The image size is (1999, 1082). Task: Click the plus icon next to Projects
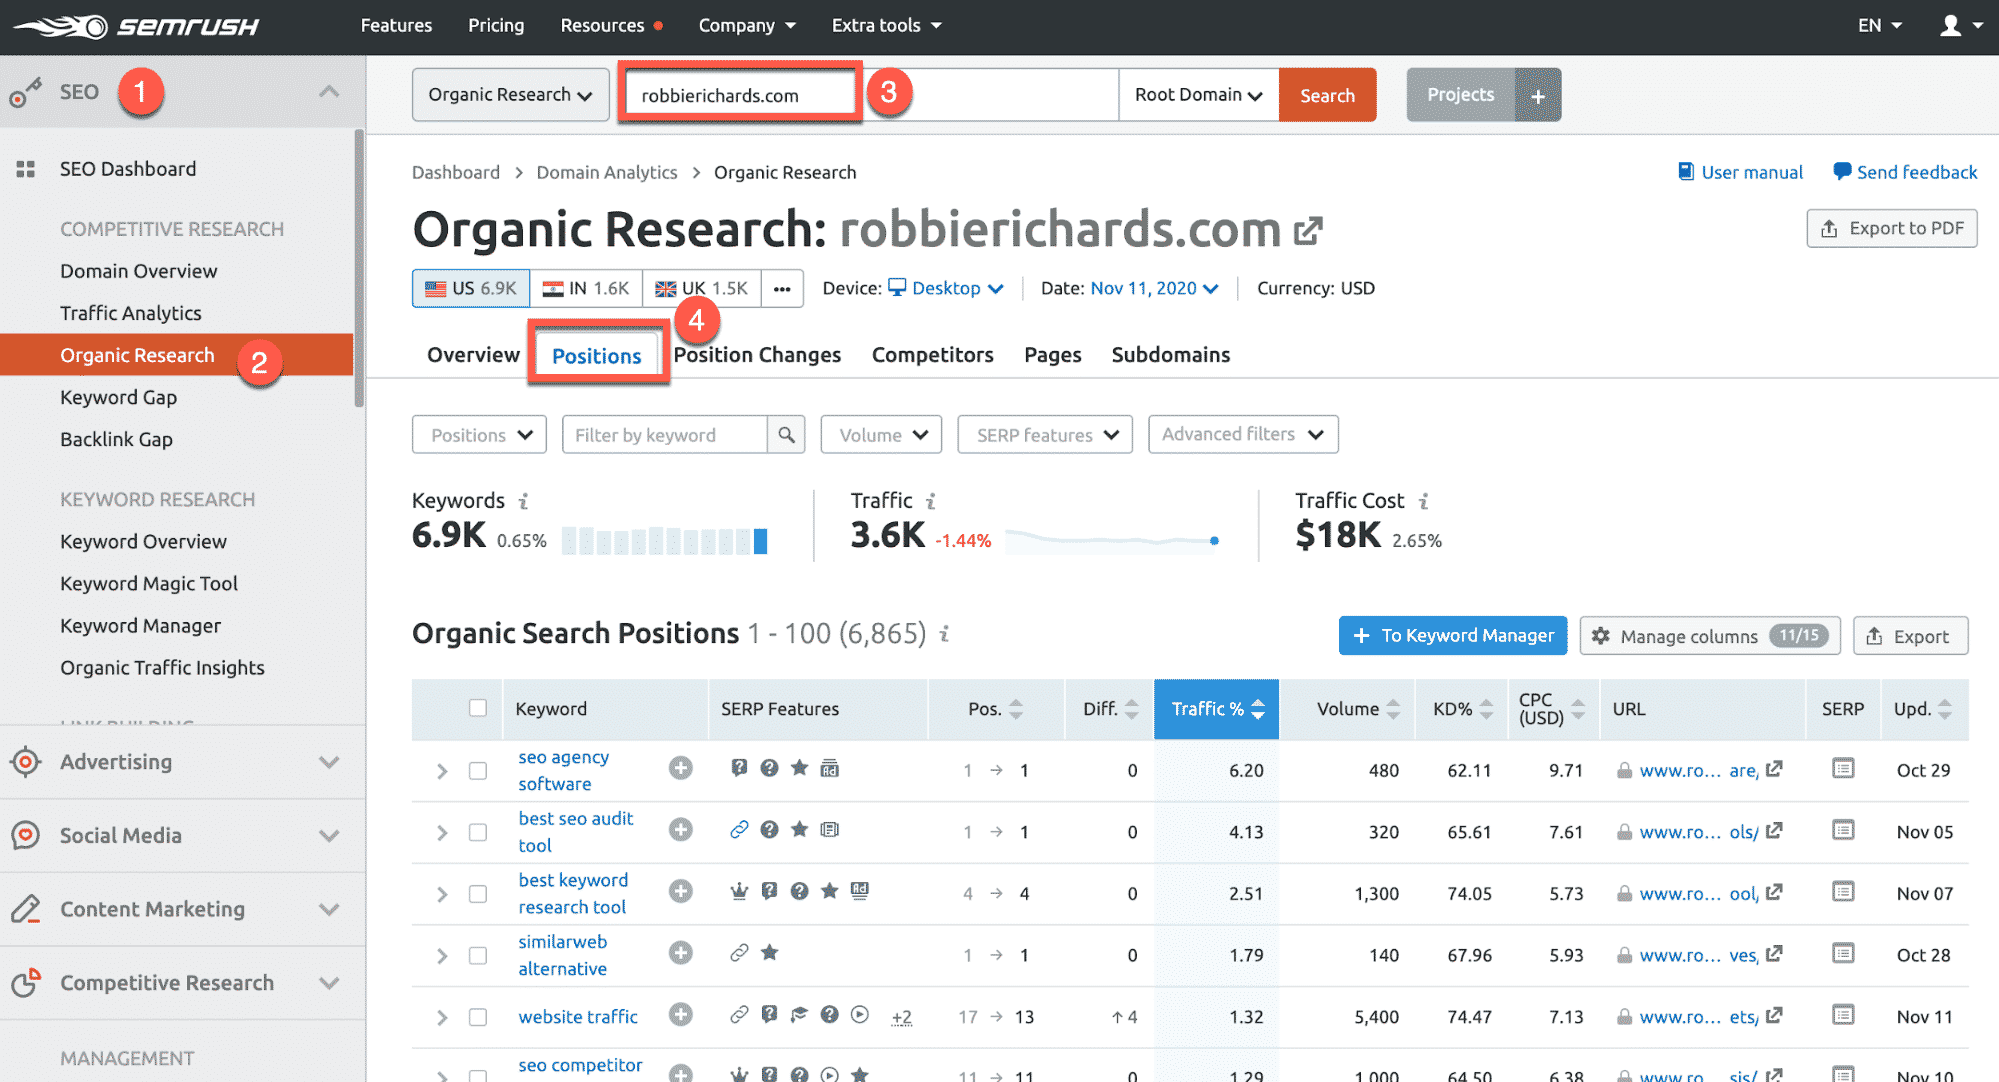click(x=1538, y=95)
